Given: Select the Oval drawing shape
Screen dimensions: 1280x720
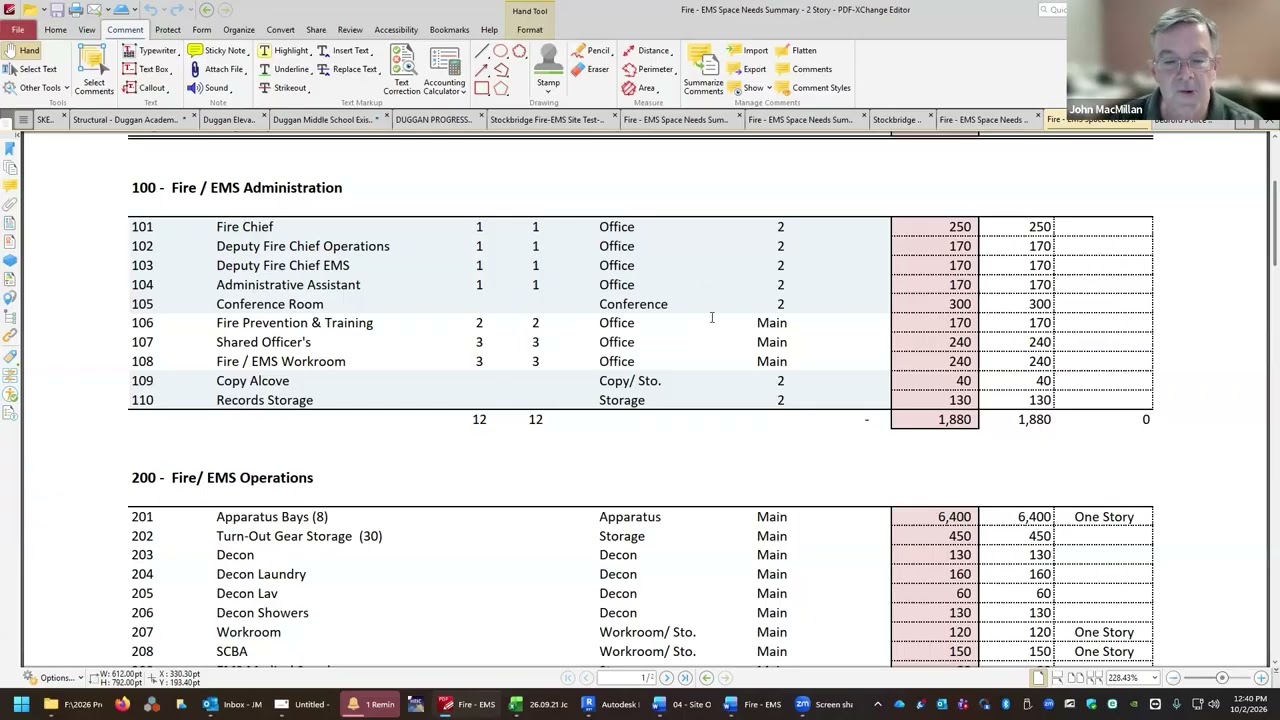Looking at the screenshot, I should tap(501, 51).
